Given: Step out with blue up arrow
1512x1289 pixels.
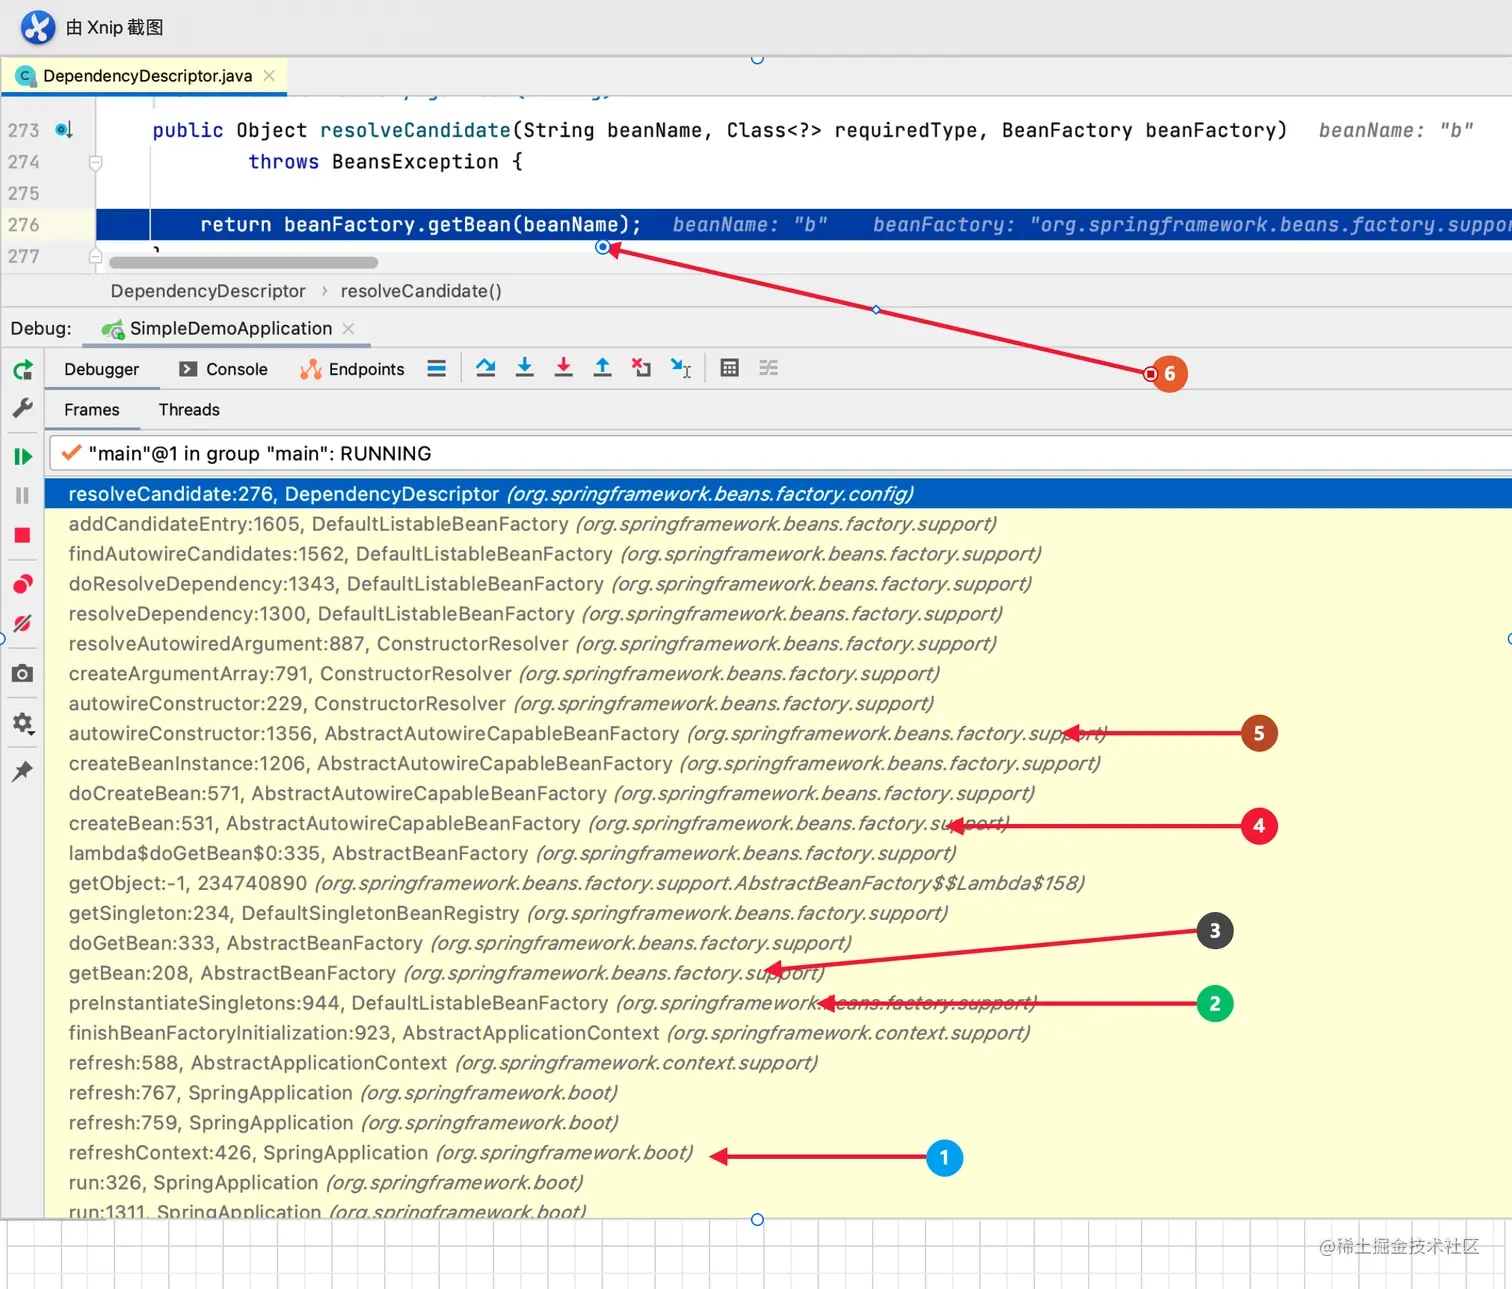Looking at the screenshot, I should click(603, 368).
